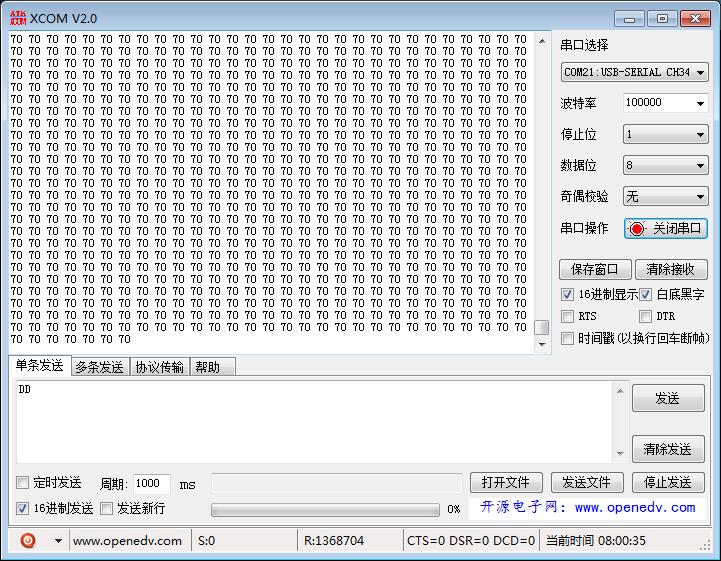The image size is (721, 561).
Task: Click the red status icon in status bar
Action: (28, 540)
